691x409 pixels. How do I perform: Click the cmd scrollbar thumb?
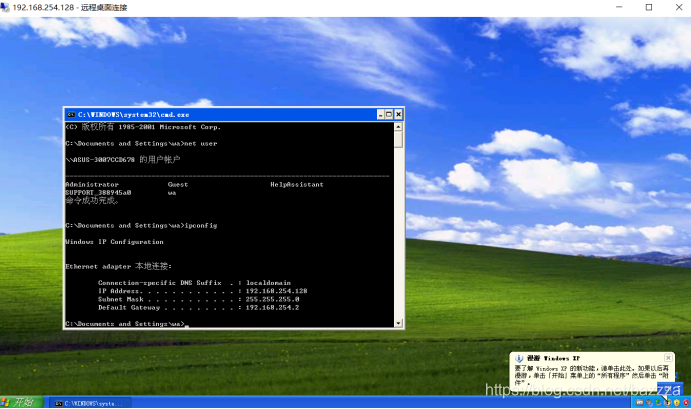coord(398,139)
